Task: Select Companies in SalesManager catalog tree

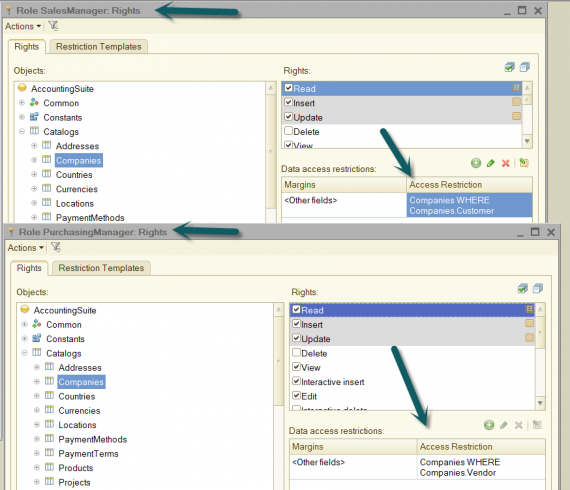Action: point(79,160)
